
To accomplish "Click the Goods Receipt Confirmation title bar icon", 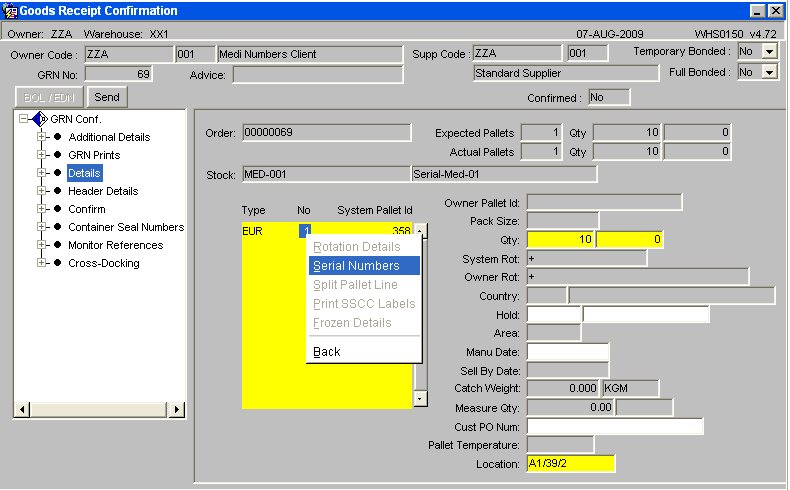I will 10,11.
